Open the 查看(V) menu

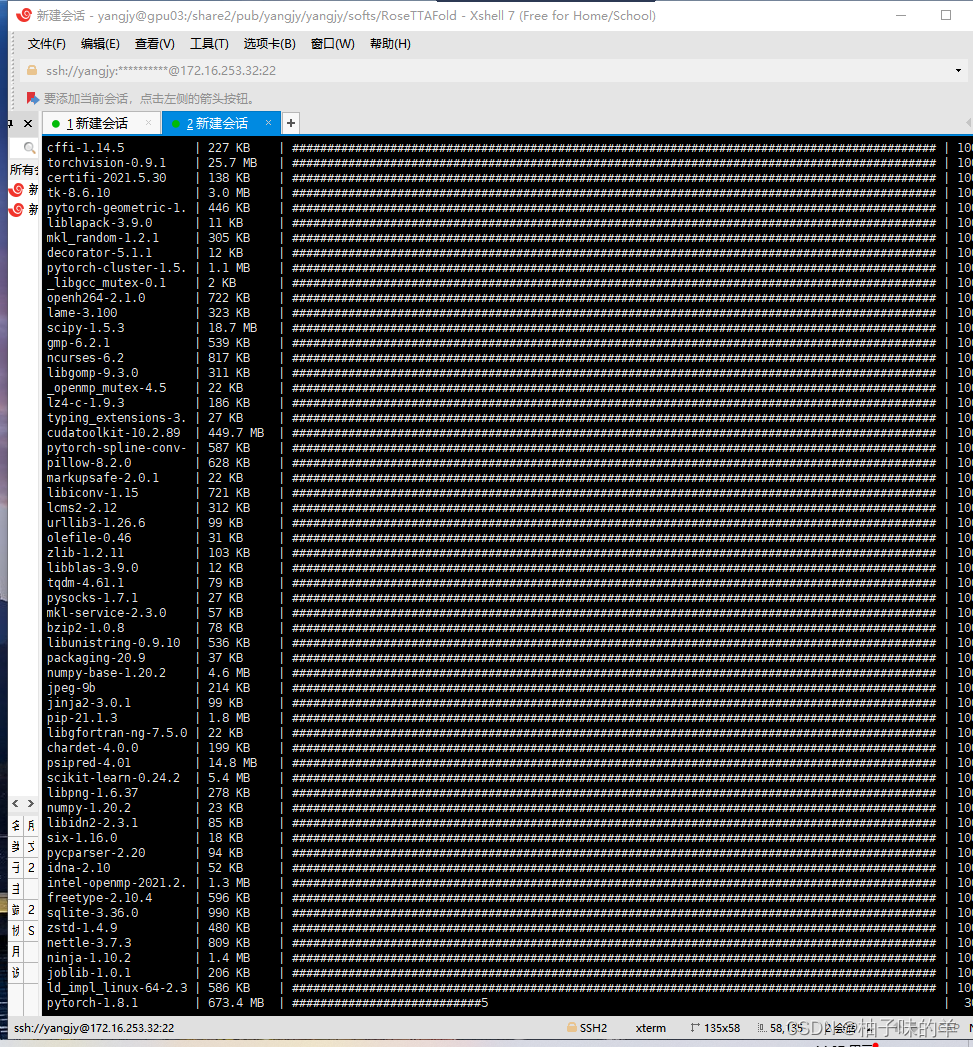point(154,44)
